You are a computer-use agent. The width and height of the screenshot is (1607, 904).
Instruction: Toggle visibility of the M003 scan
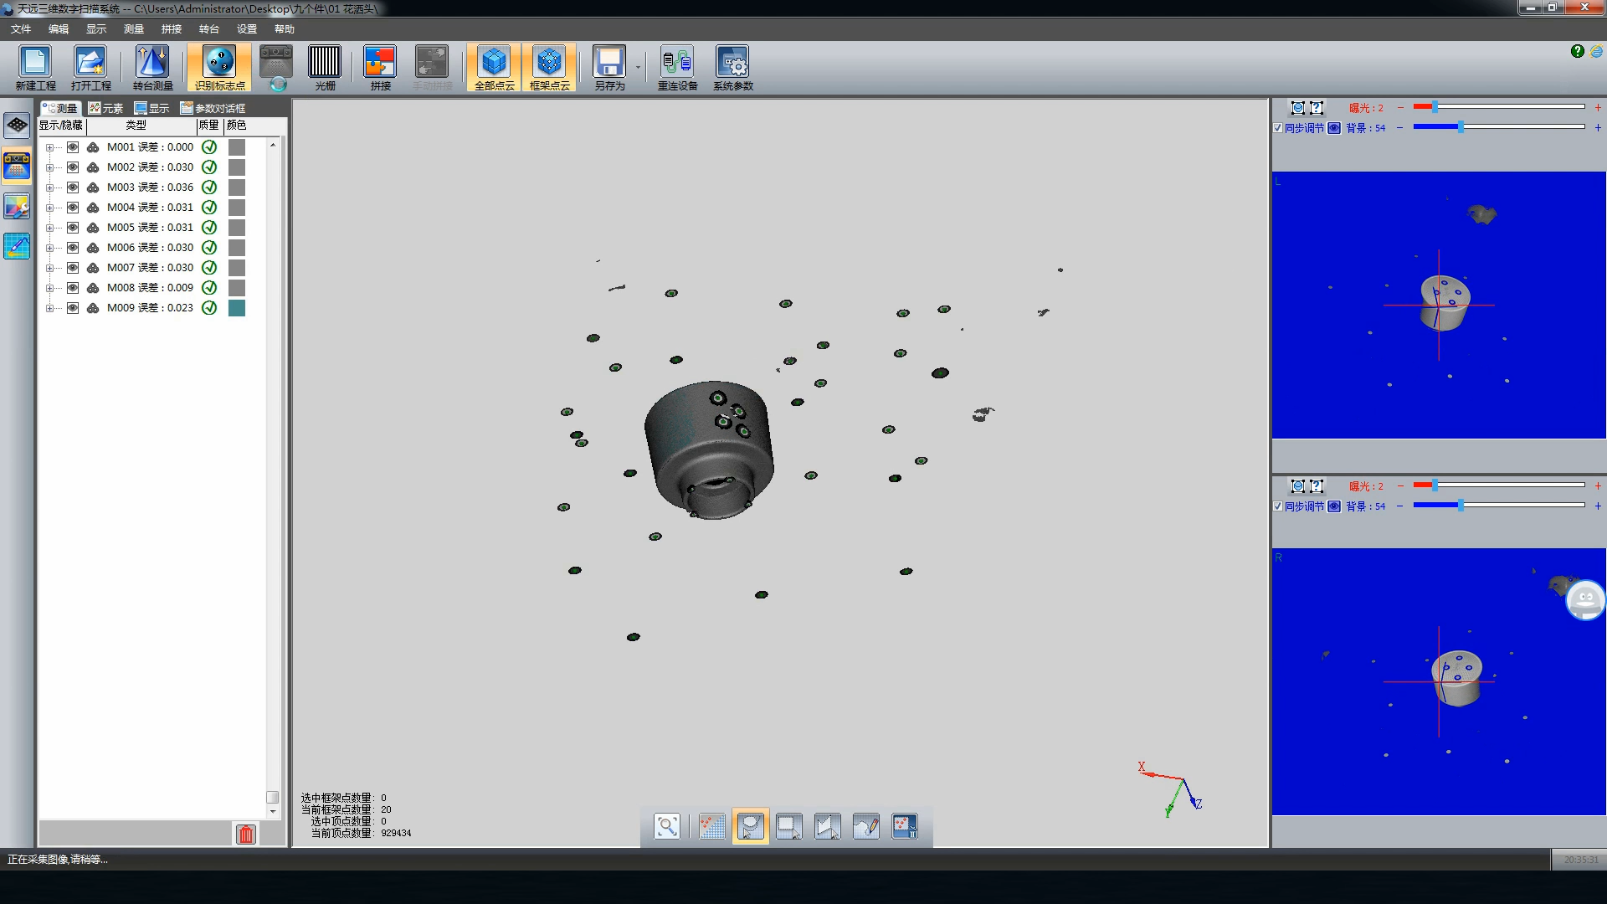[x=73, y=187]
